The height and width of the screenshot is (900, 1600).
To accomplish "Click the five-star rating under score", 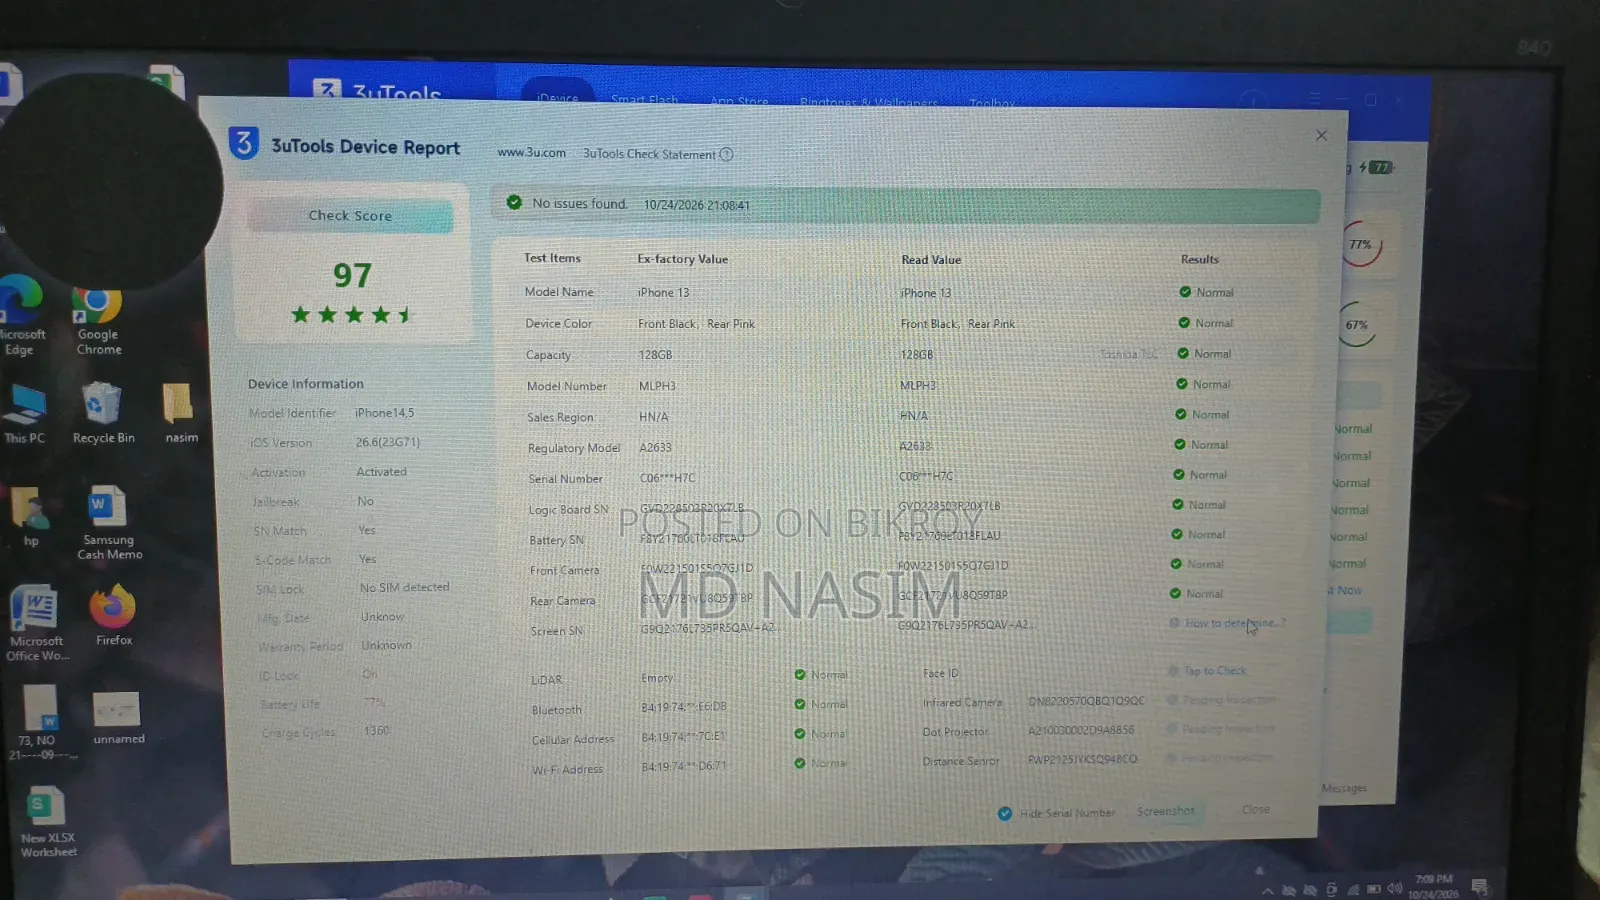I will tap(351, 315).
